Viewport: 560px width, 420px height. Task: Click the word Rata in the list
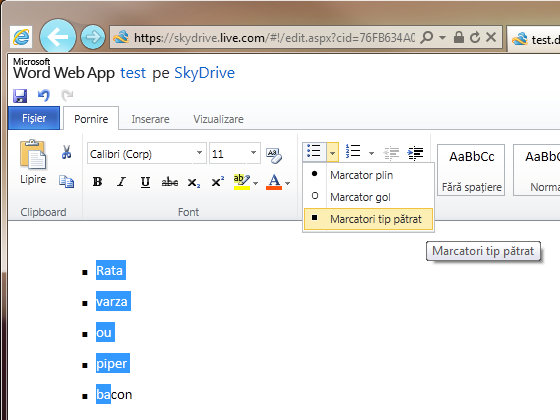110,270
